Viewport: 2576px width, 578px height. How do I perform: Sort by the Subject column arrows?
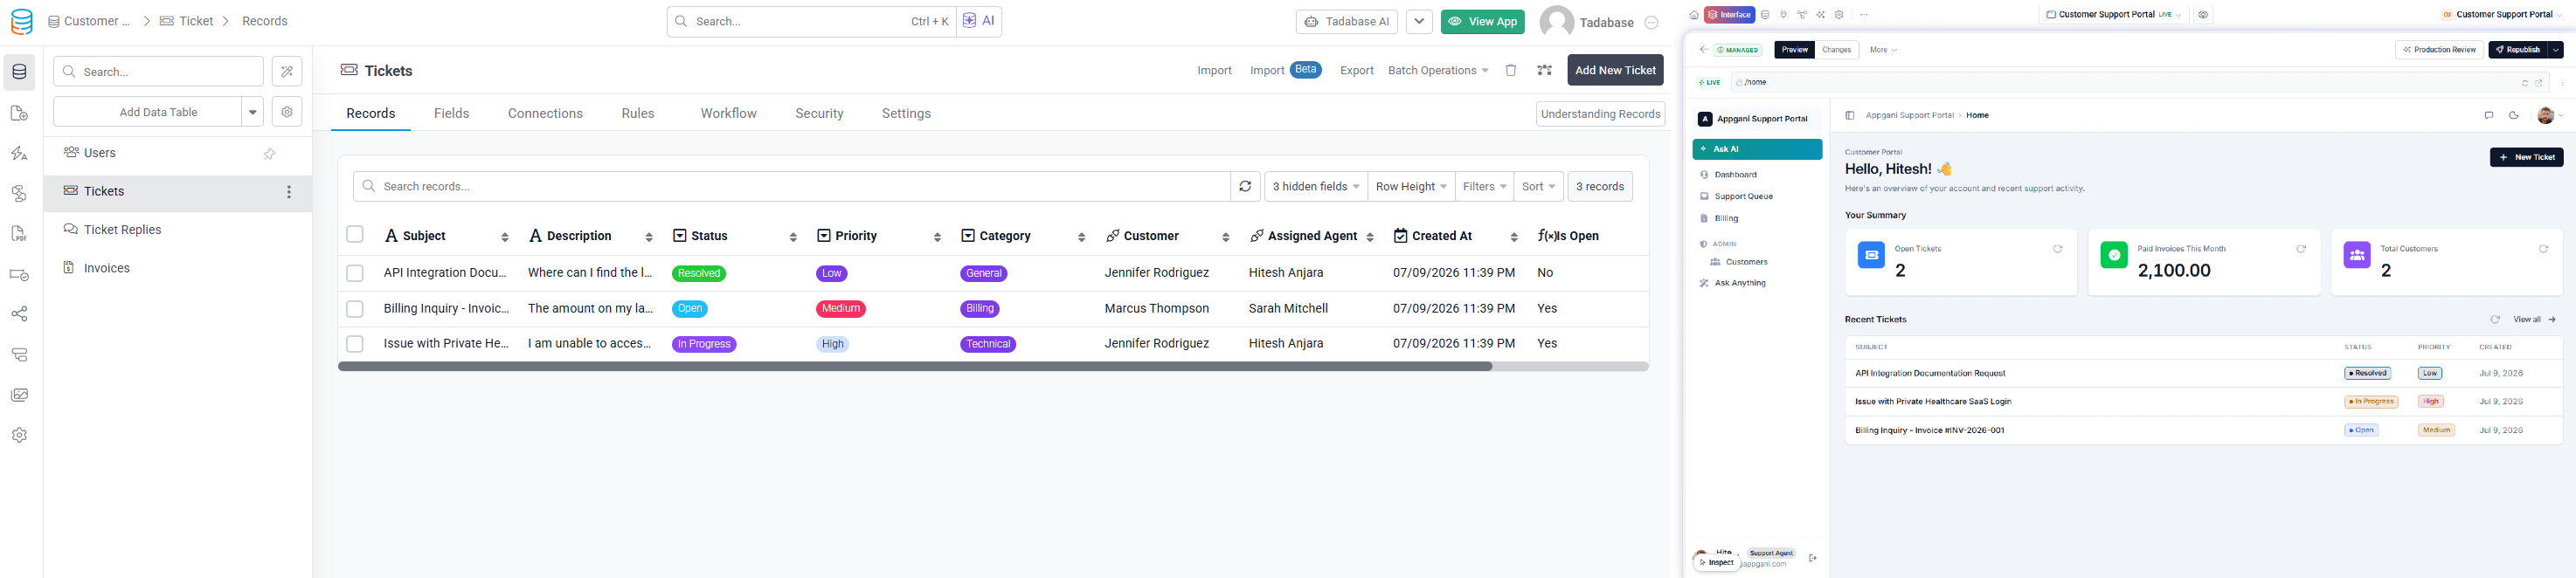(504, 237)
